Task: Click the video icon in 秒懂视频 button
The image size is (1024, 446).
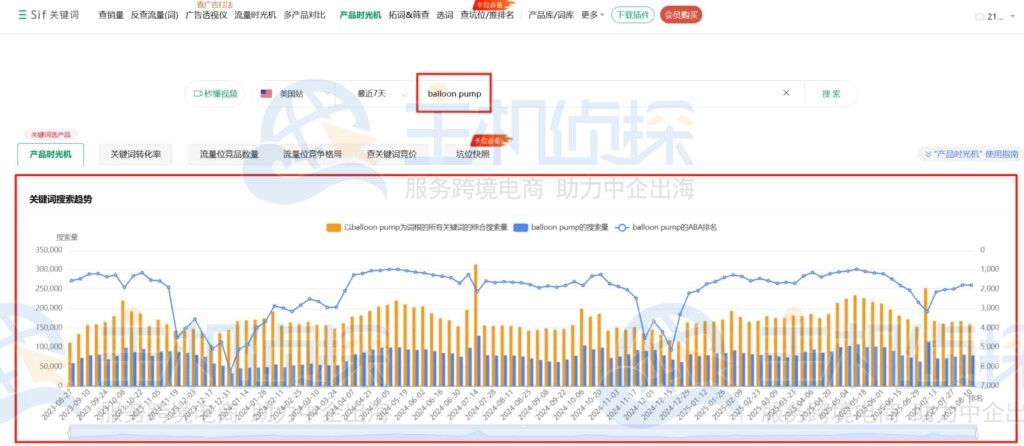Action: point(197,93)
